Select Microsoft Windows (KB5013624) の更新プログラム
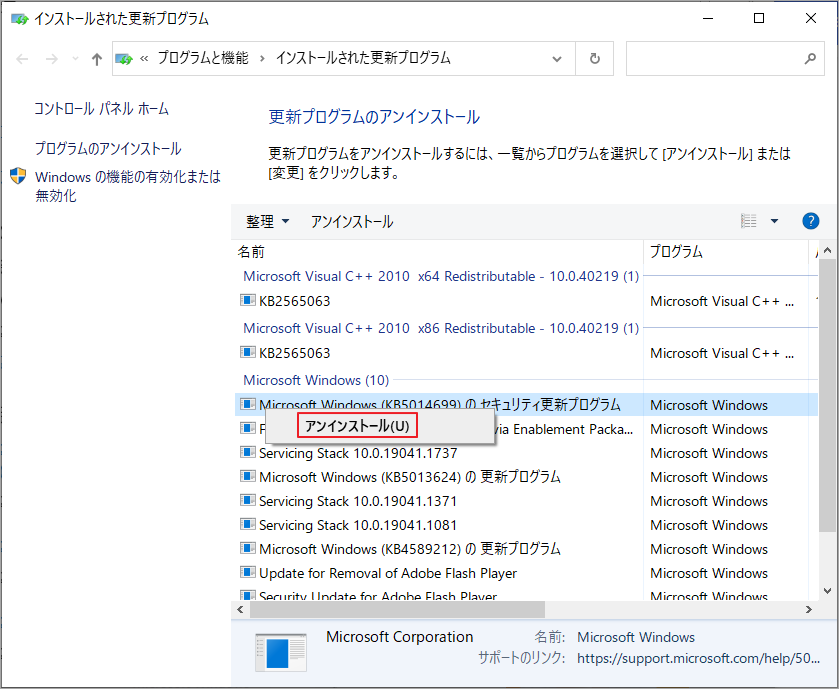Viewport: 839px width, 689px height. coord(409,477)
